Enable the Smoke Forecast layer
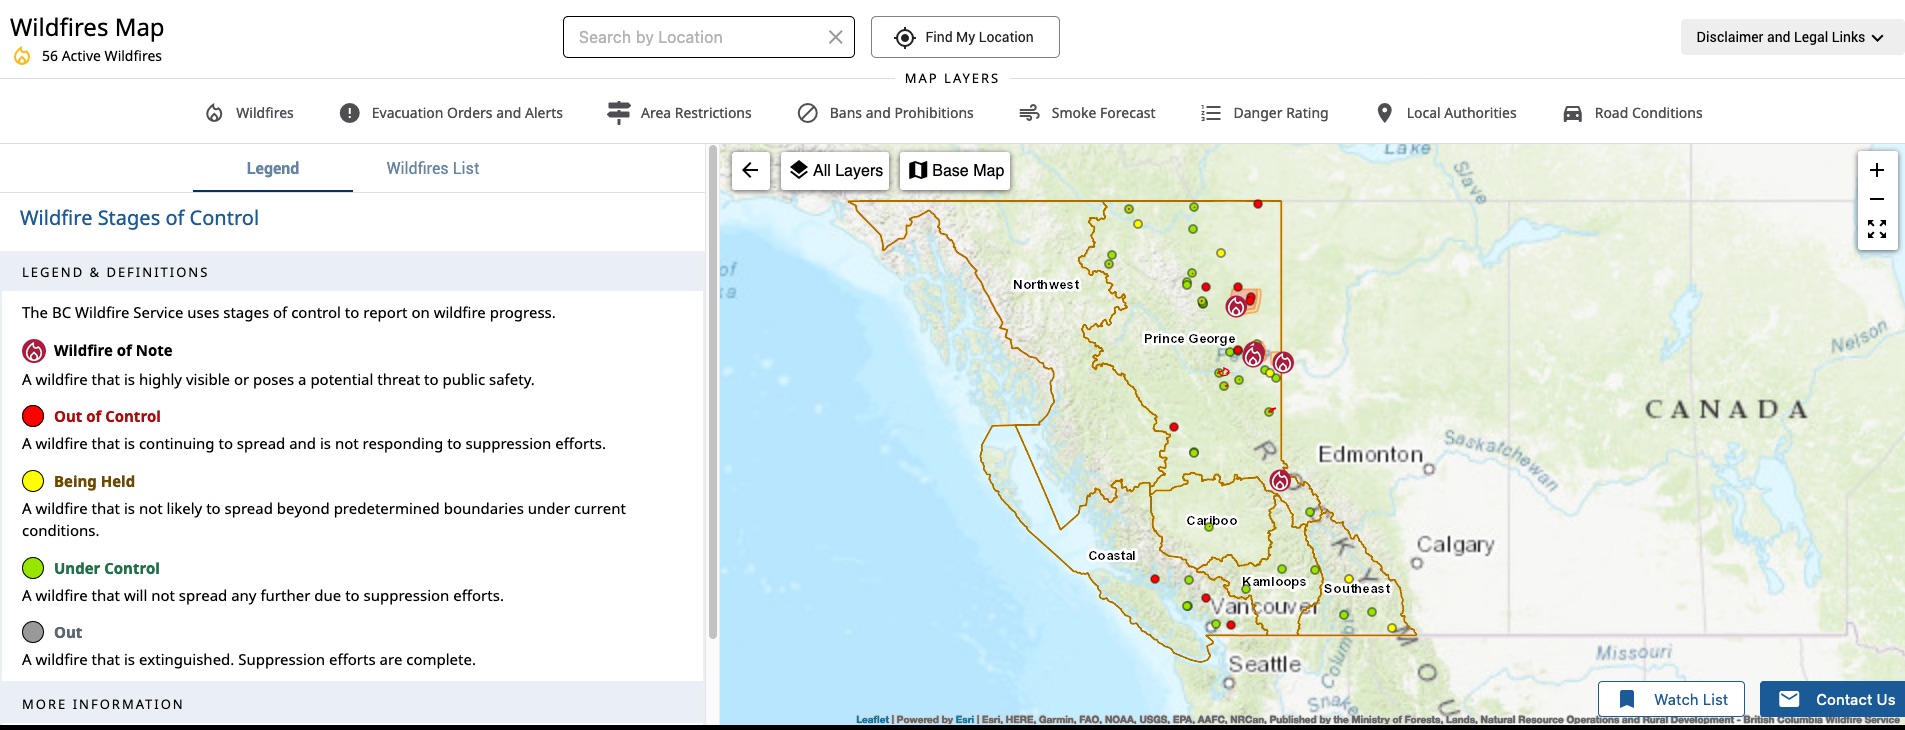 pos(1087,113)
